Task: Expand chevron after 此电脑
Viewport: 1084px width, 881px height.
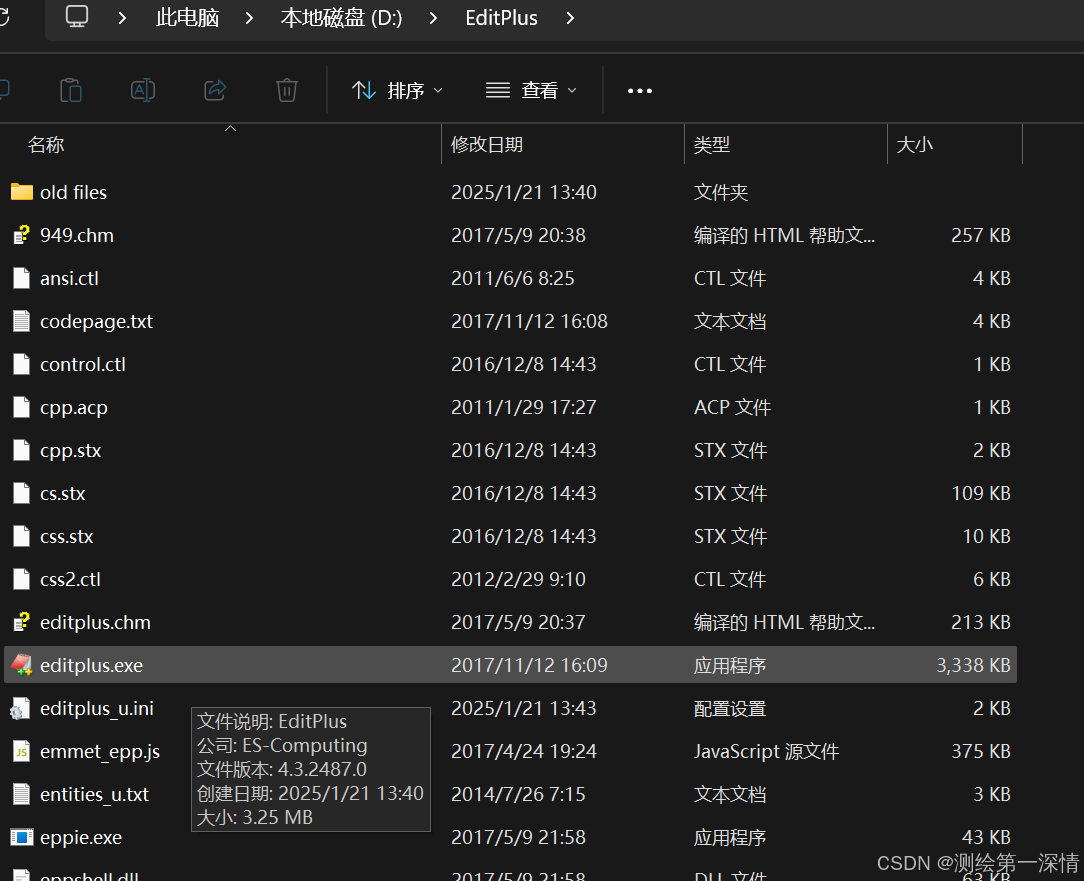Action: (250, 18)
